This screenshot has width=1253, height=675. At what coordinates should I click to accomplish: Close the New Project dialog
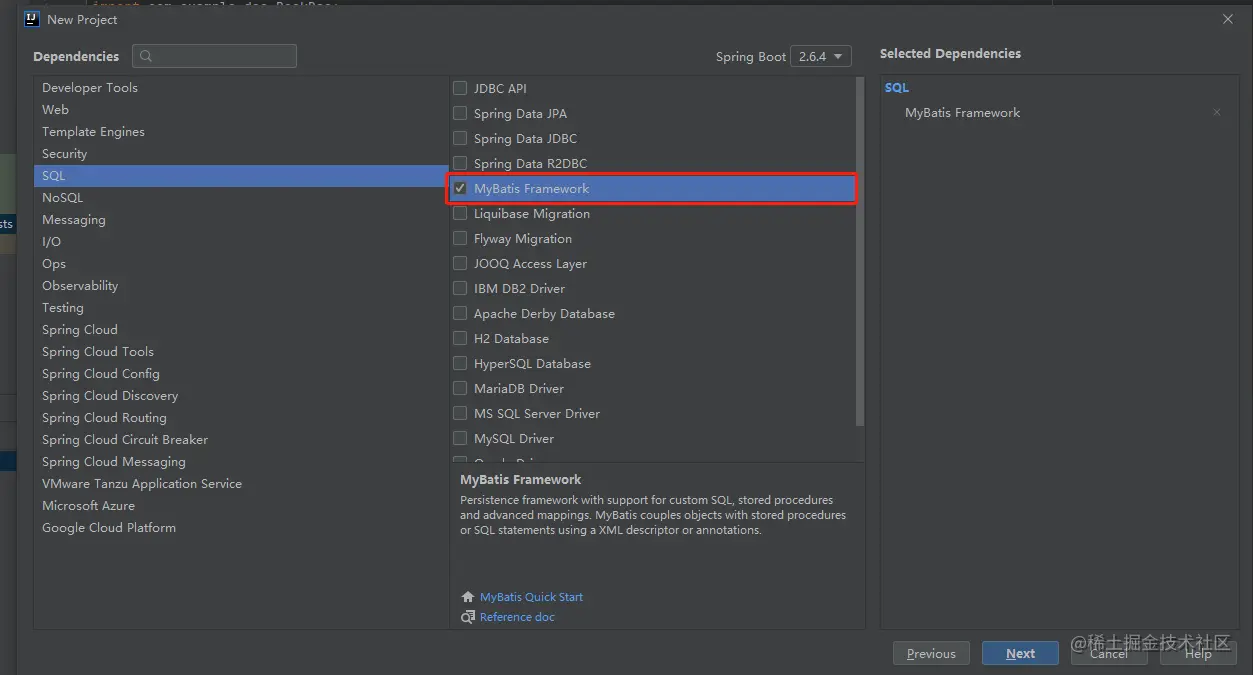tap(1228, 19)
